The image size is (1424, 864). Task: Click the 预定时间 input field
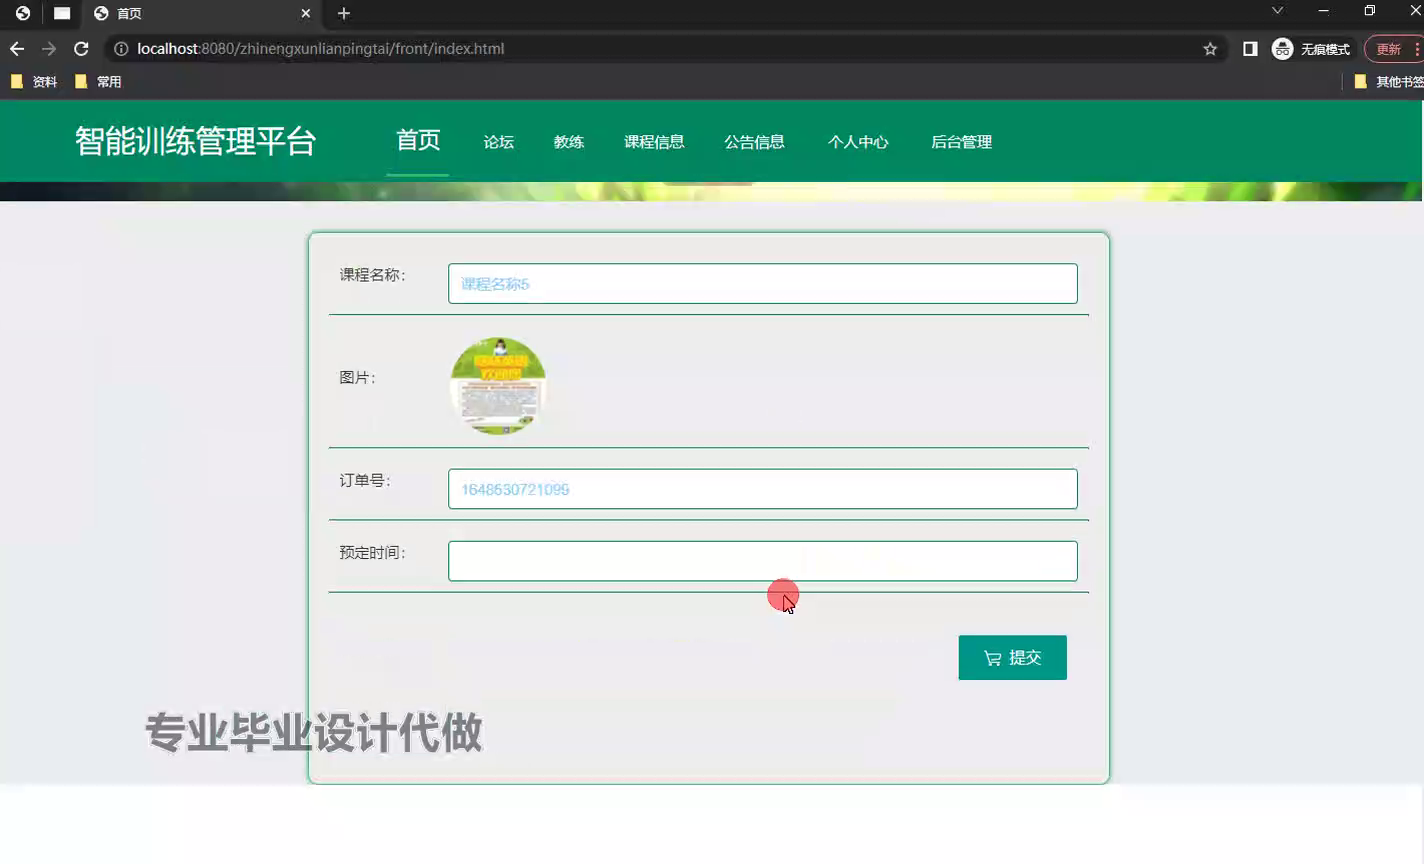point(762,561)
